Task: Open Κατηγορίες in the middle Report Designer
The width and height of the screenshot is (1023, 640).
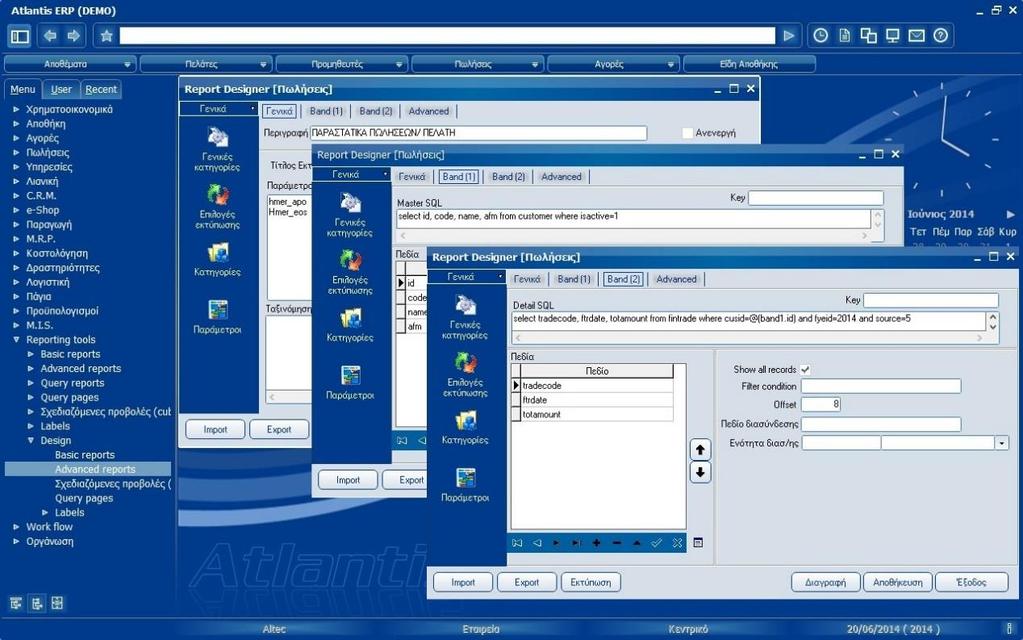Action: point(350,326)
